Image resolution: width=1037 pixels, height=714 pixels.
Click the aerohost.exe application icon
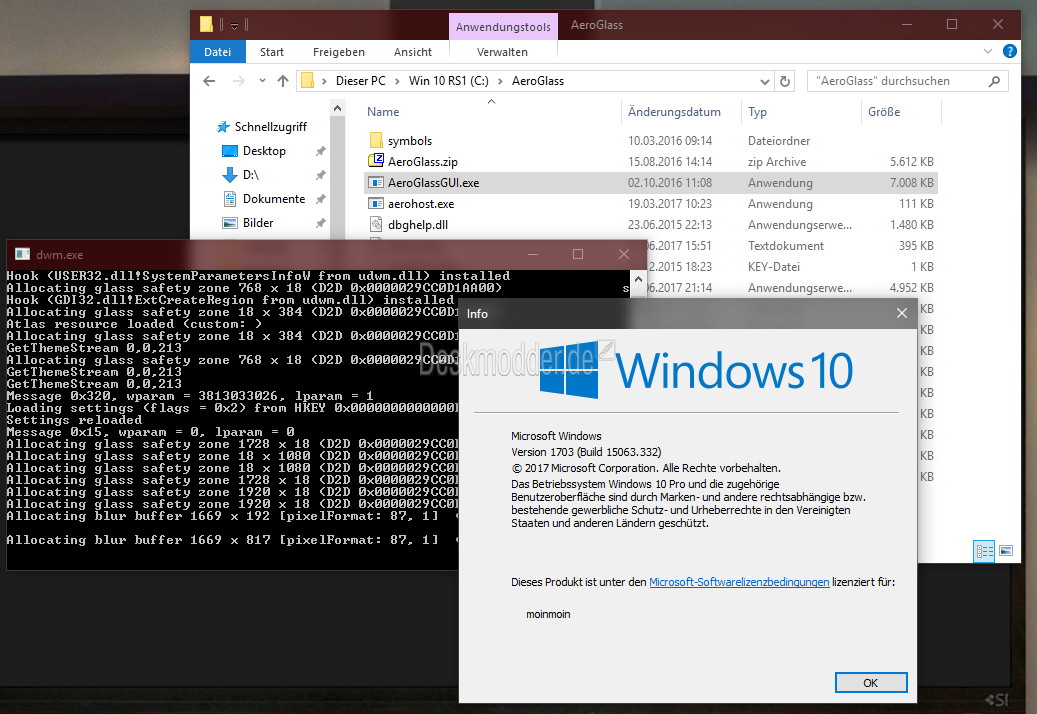(x=376, y=204)
